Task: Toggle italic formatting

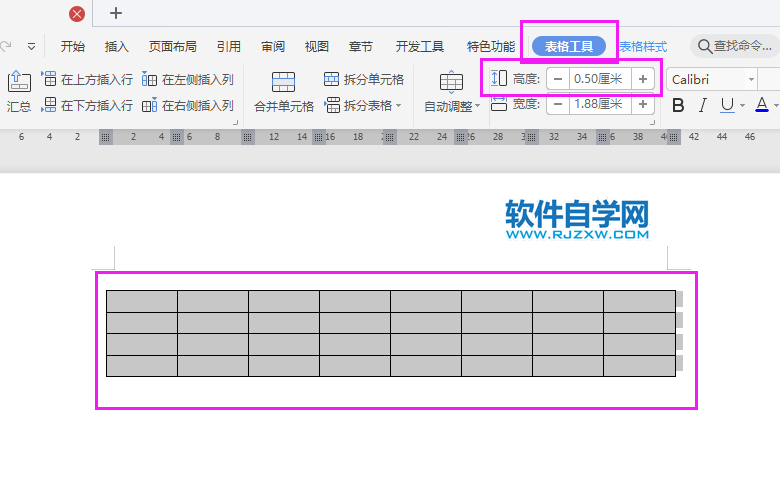Action: (702, 105)
